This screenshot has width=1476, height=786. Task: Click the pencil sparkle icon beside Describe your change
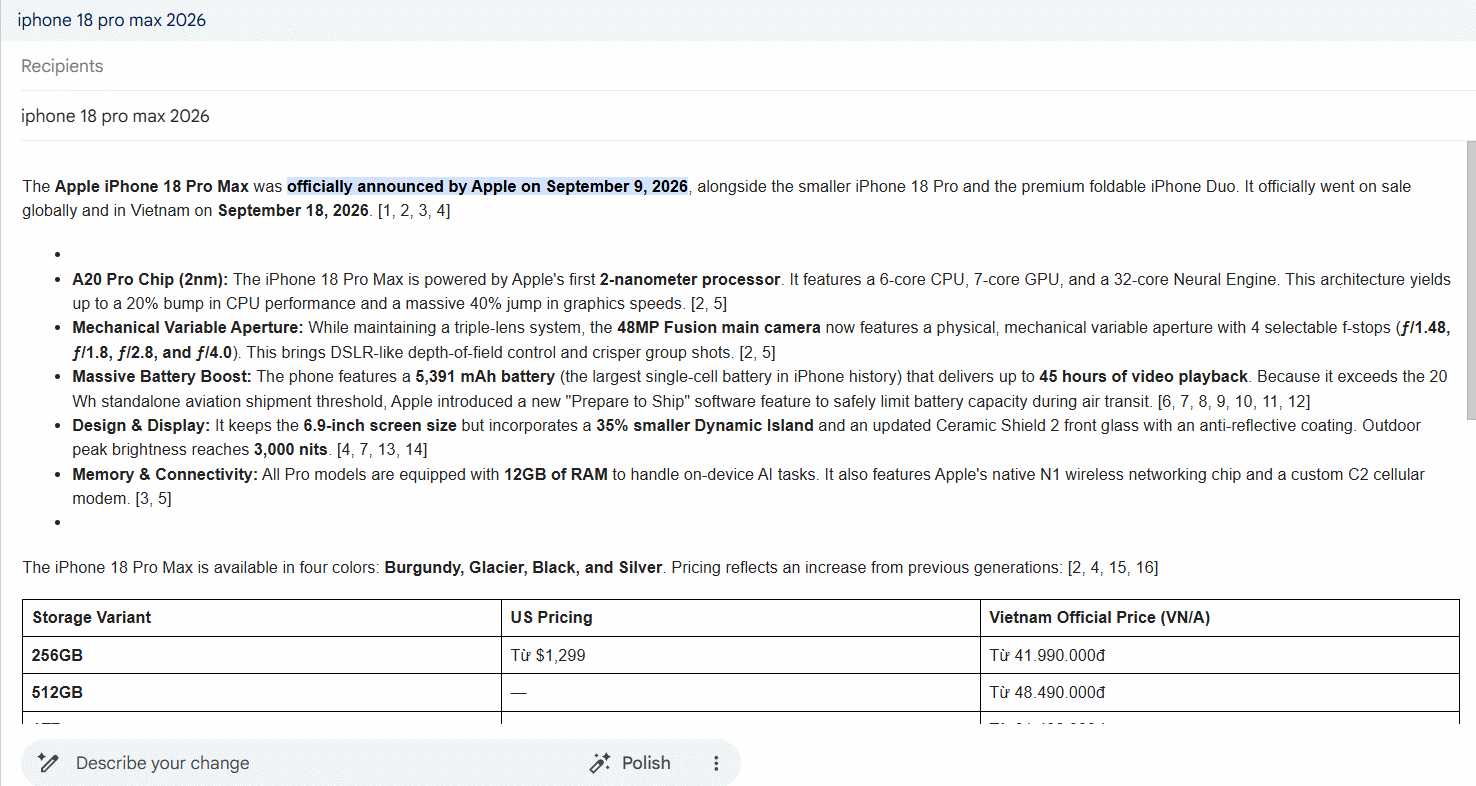47,763
